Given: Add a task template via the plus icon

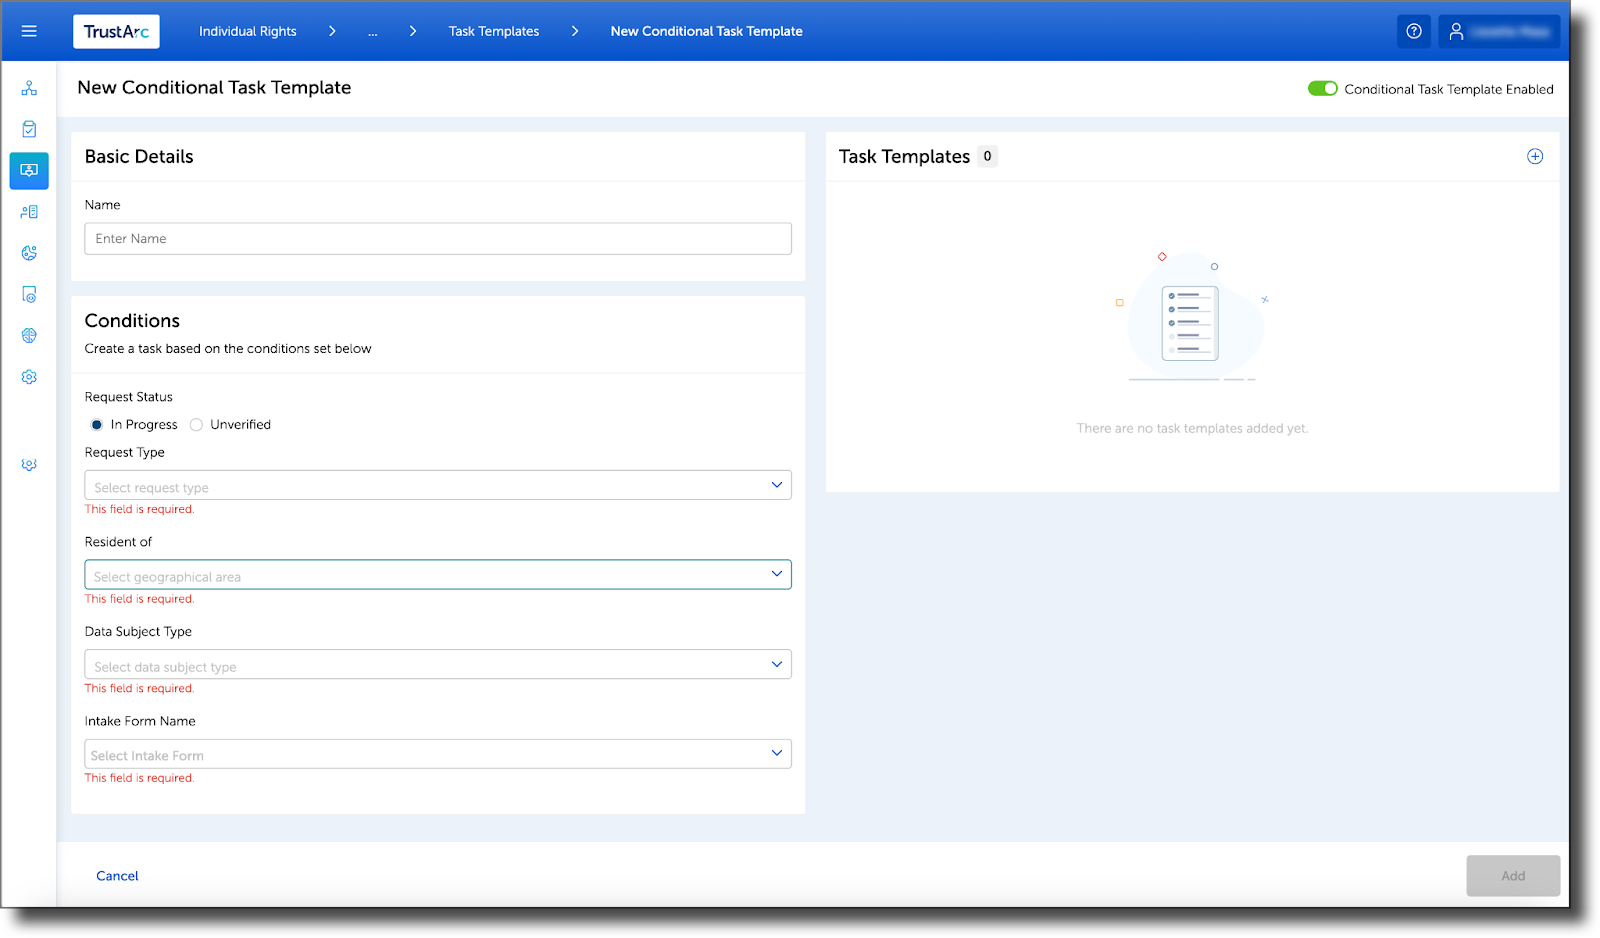Looking at the screenshot, I should tap(1534, 156).
